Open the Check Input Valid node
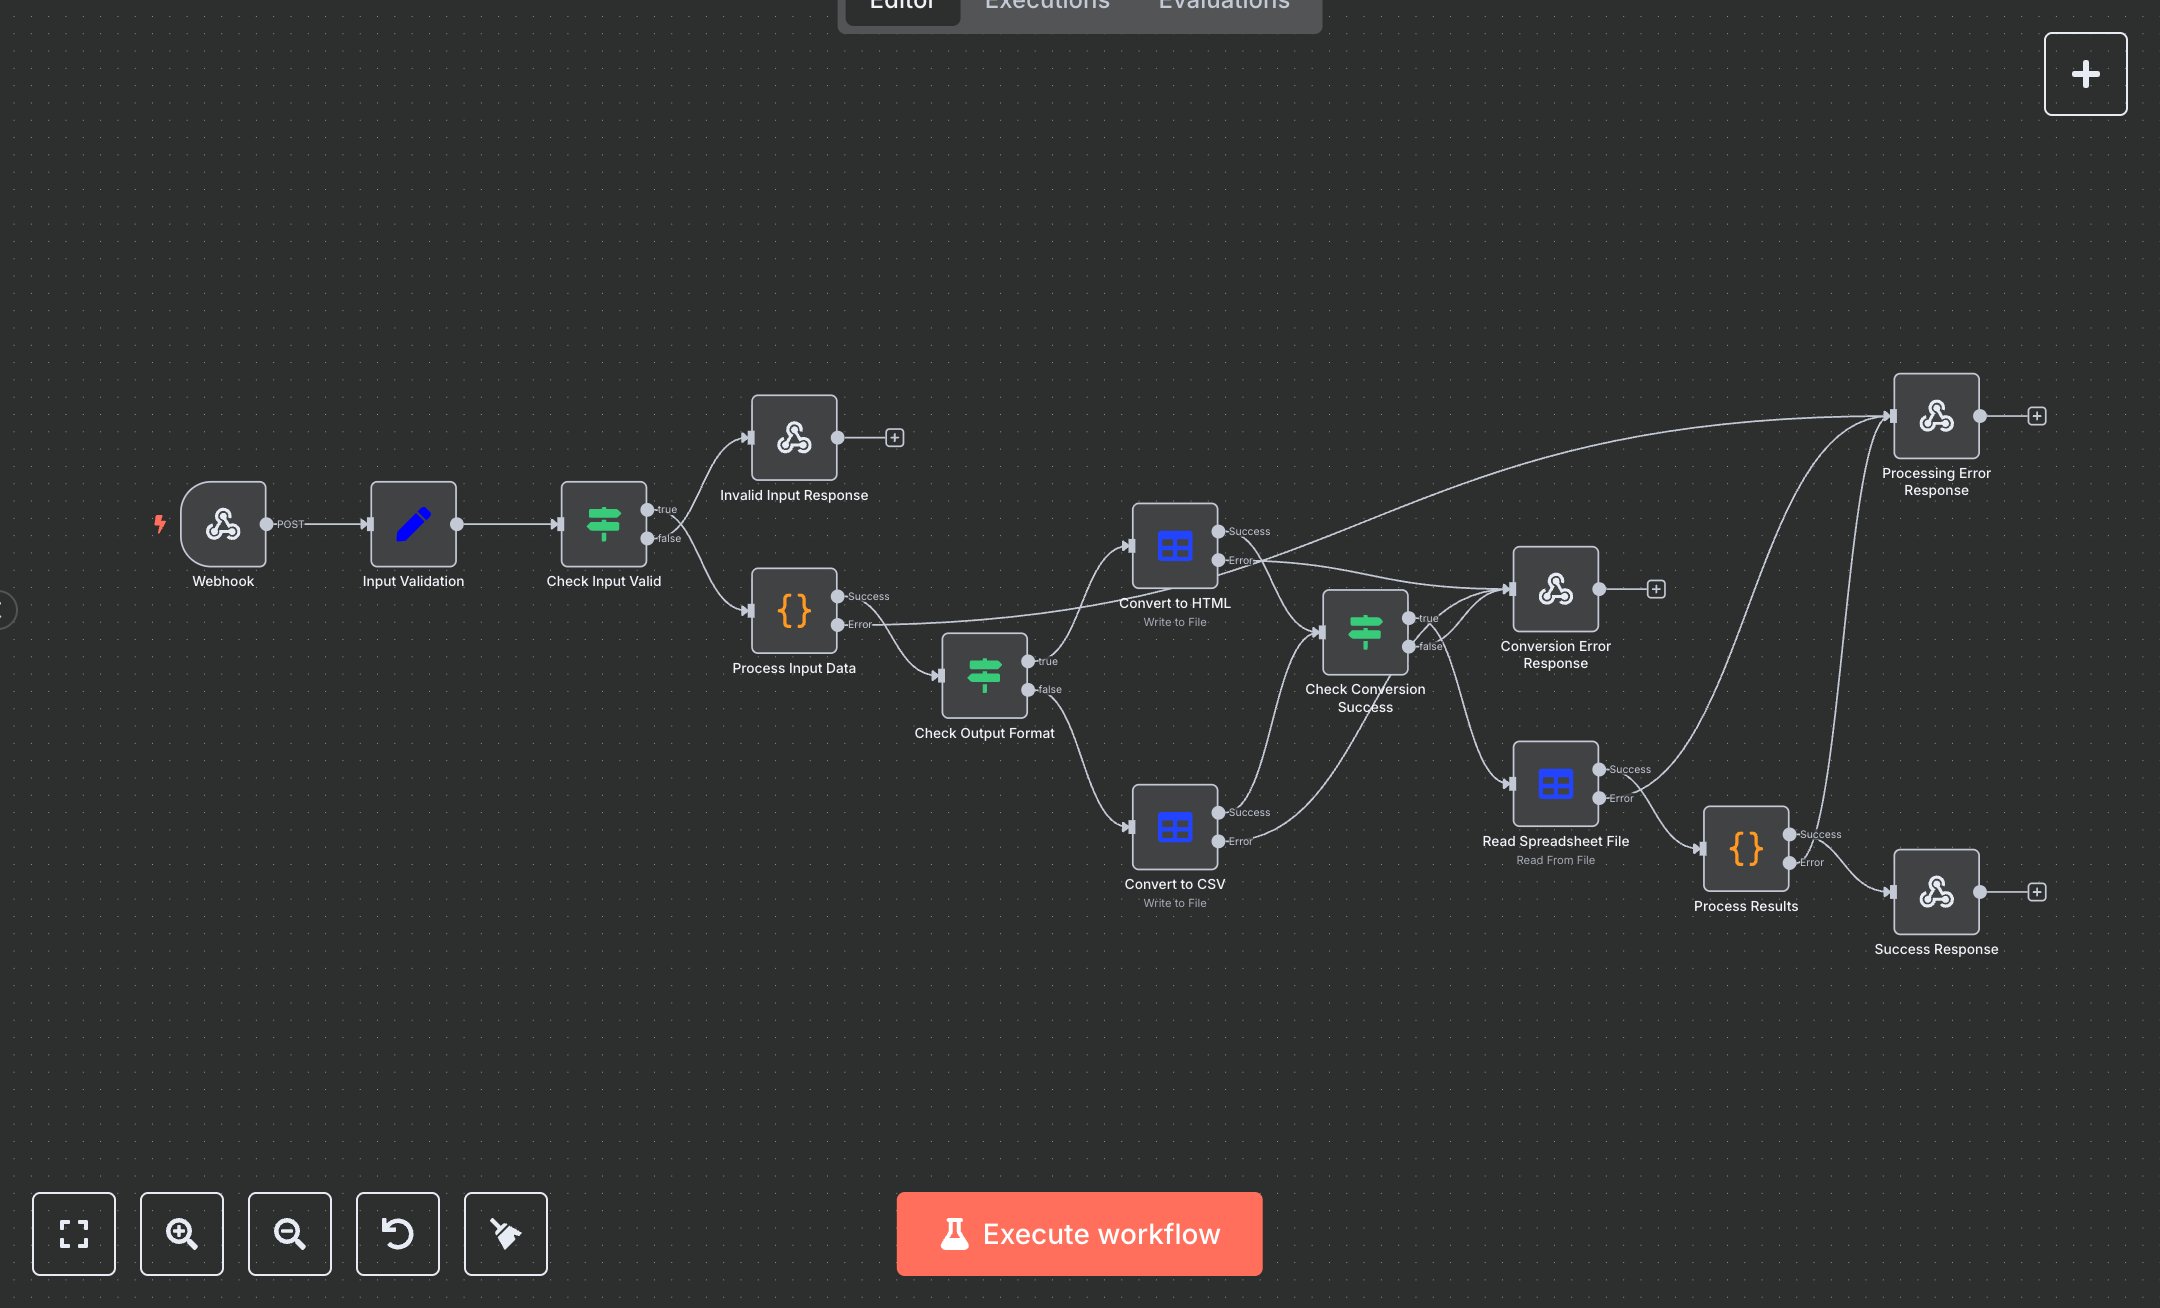 pyautogui.click(x=603, y=524)
